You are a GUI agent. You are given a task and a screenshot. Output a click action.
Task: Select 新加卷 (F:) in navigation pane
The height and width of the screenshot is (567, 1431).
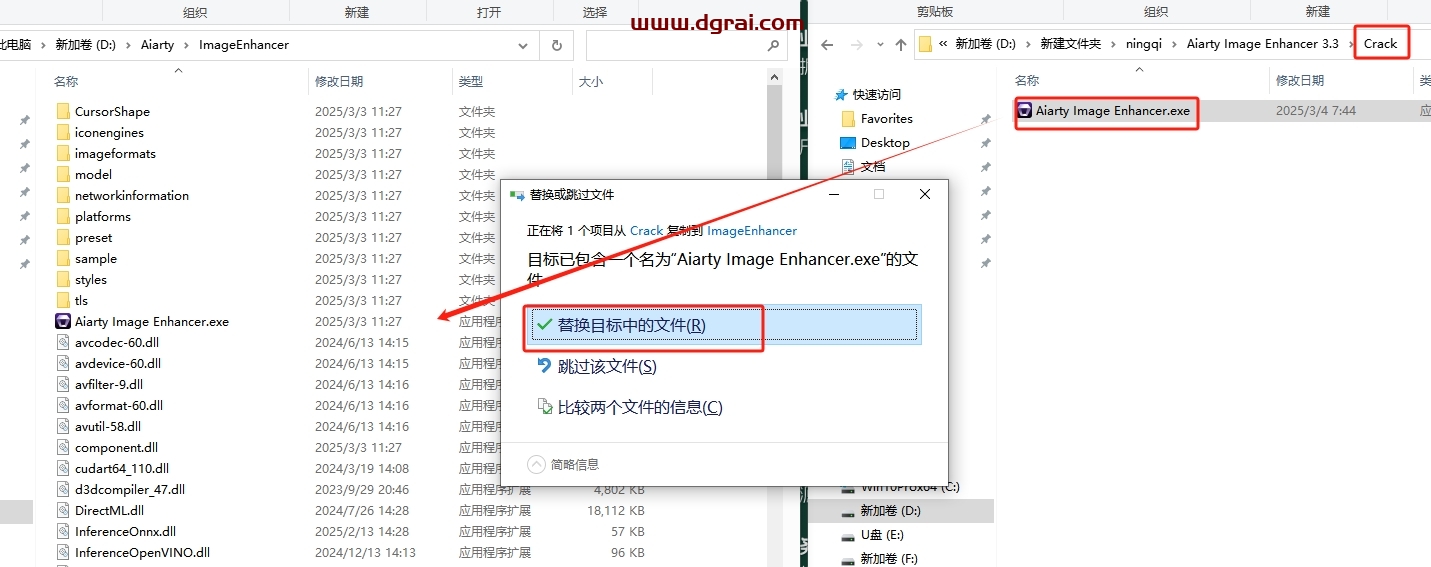tap(889, 559)
